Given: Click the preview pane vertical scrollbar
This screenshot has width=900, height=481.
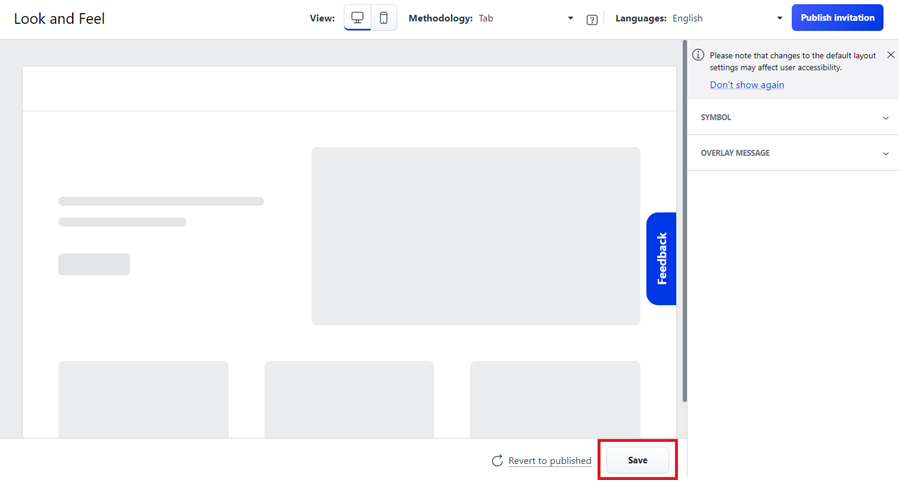Looking at the screenshot, I should [684, 220].
